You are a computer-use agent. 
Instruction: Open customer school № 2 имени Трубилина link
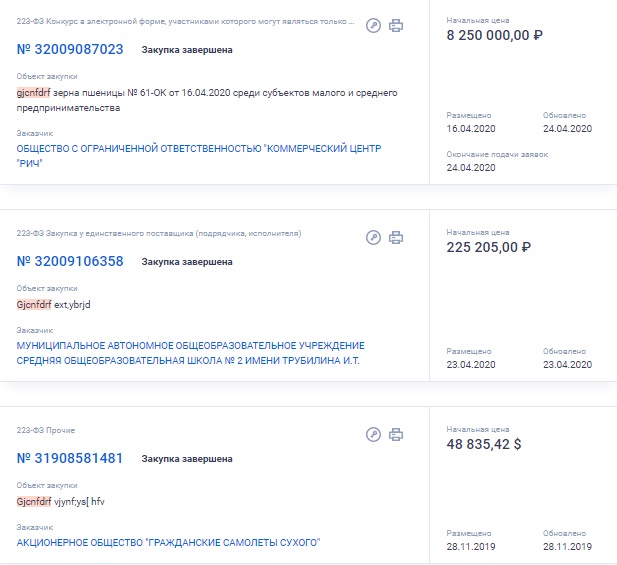pyautogui.click(x=190, y=352)
